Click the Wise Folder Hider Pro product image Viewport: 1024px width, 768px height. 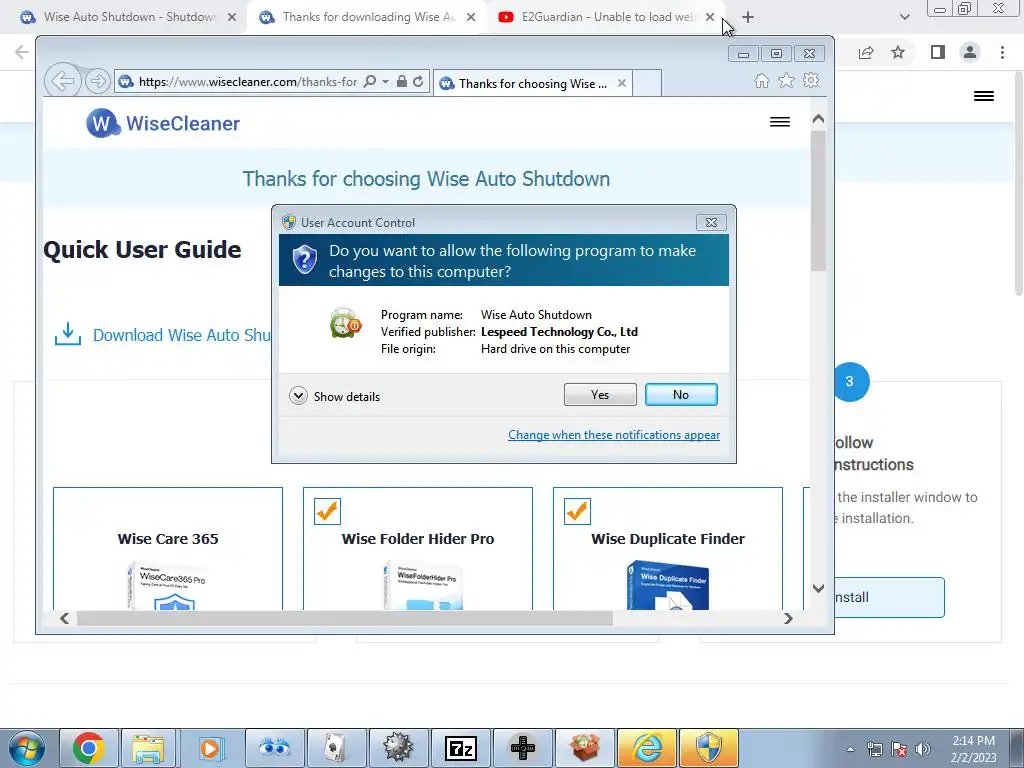(x=421, y=585)
